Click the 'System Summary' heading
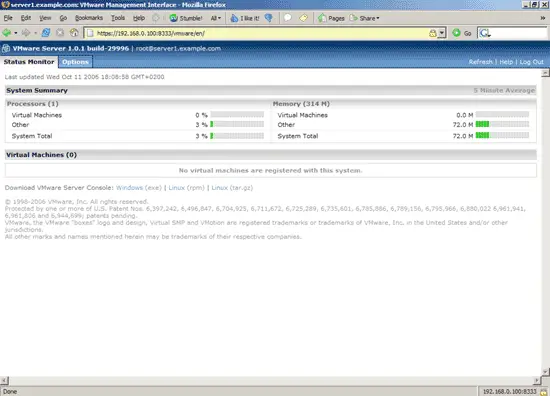Image resolution: width=550 pixels, height=396 pixels. coord(37,90)
